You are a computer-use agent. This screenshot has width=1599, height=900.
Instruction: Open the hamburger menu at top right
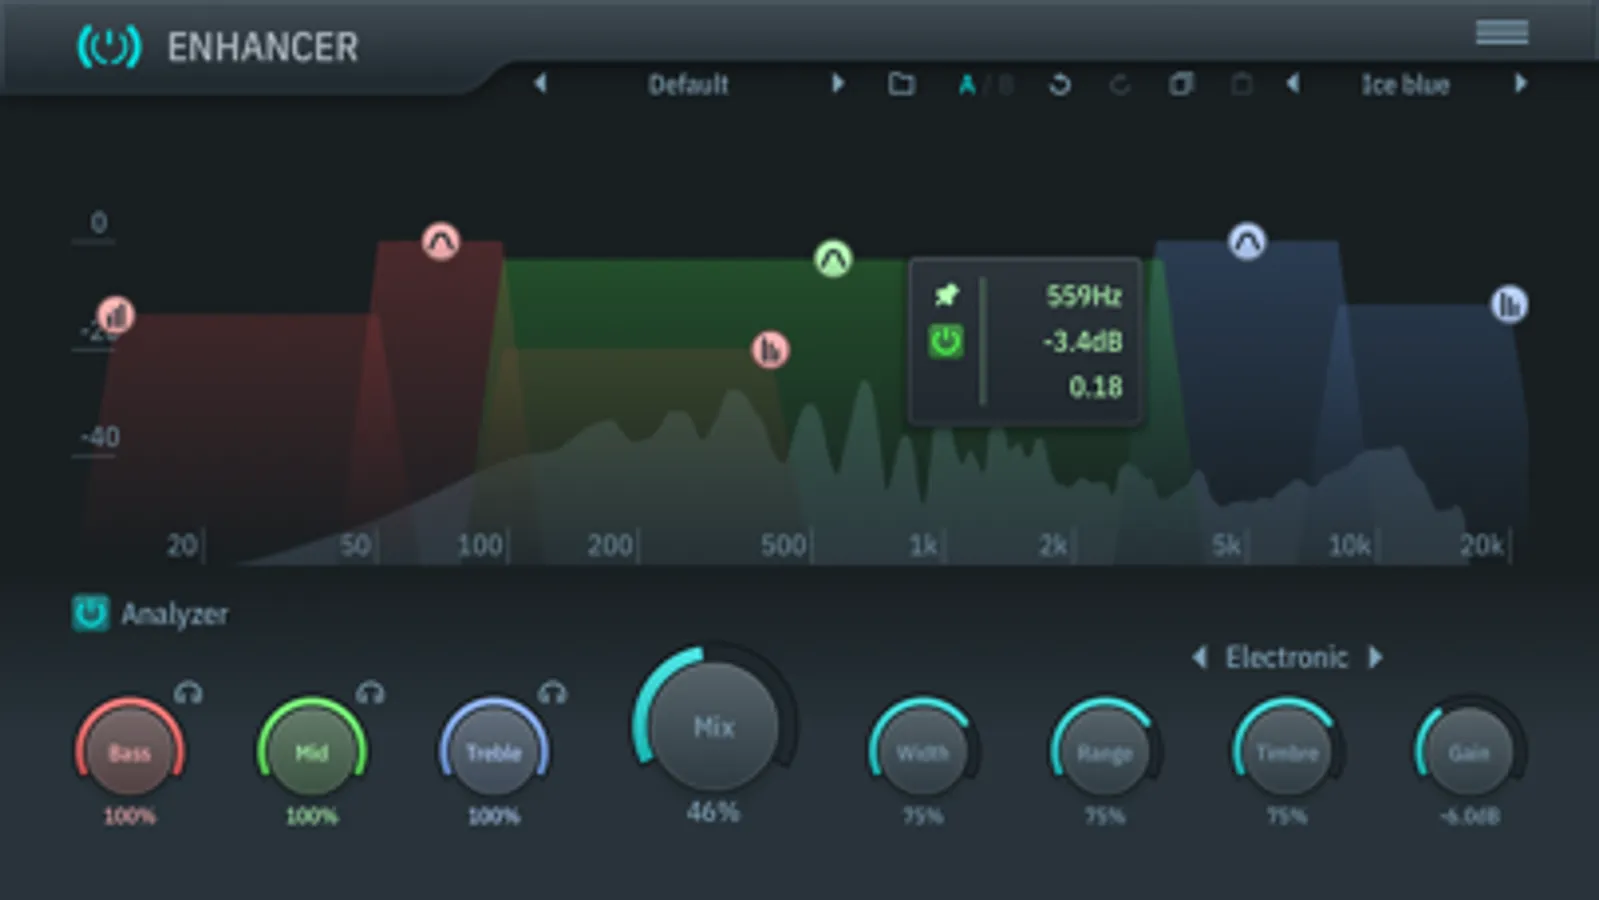1502,32
